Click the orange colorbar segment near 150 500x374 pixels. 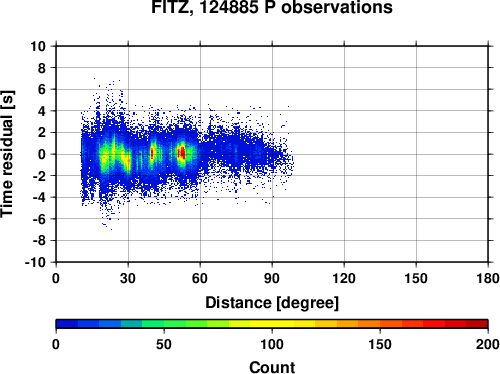[380, 324]
